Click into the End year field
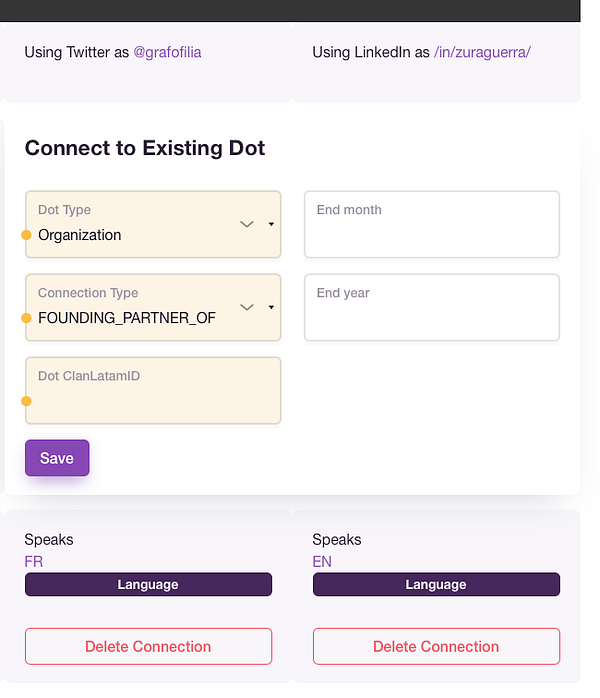Image resolution: width=600 pixels, height=698 pixels. pyautogui.click(x=431, y=315)
